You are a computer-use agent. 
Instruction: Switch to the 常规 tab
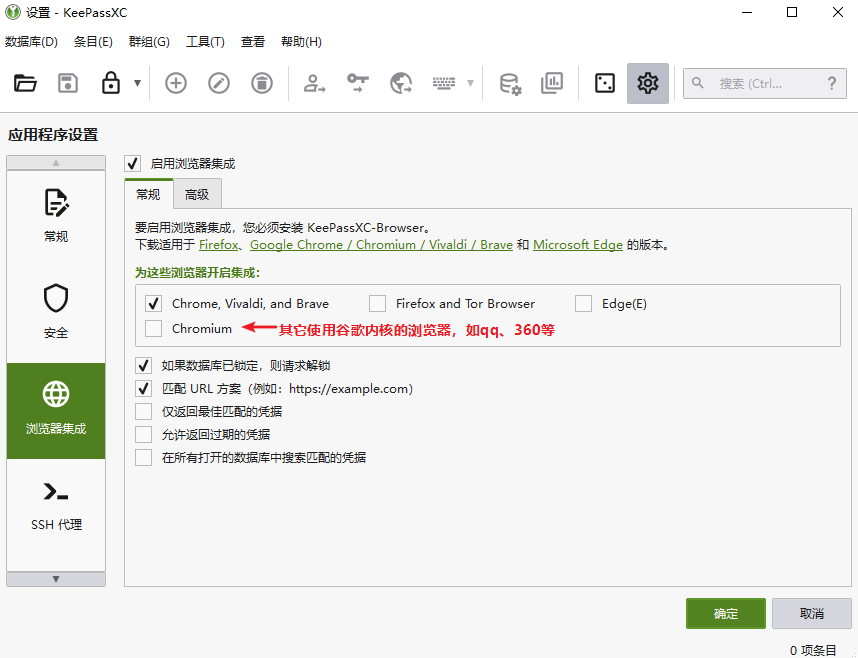(148, 194)
